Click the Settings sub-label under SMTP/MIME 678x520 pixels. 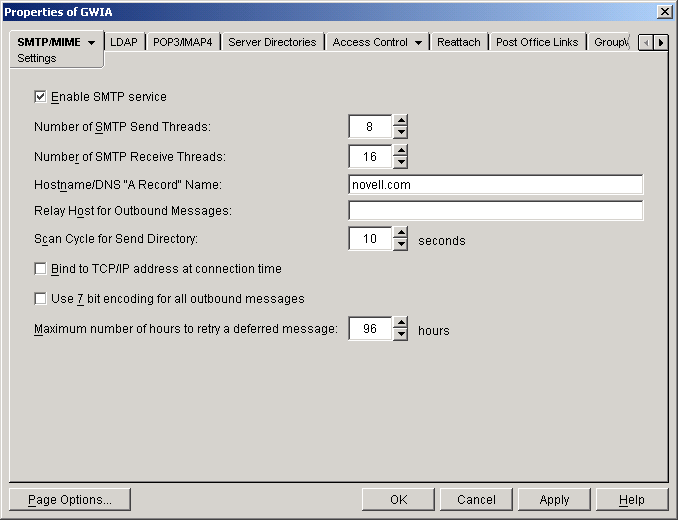[37, 58]
